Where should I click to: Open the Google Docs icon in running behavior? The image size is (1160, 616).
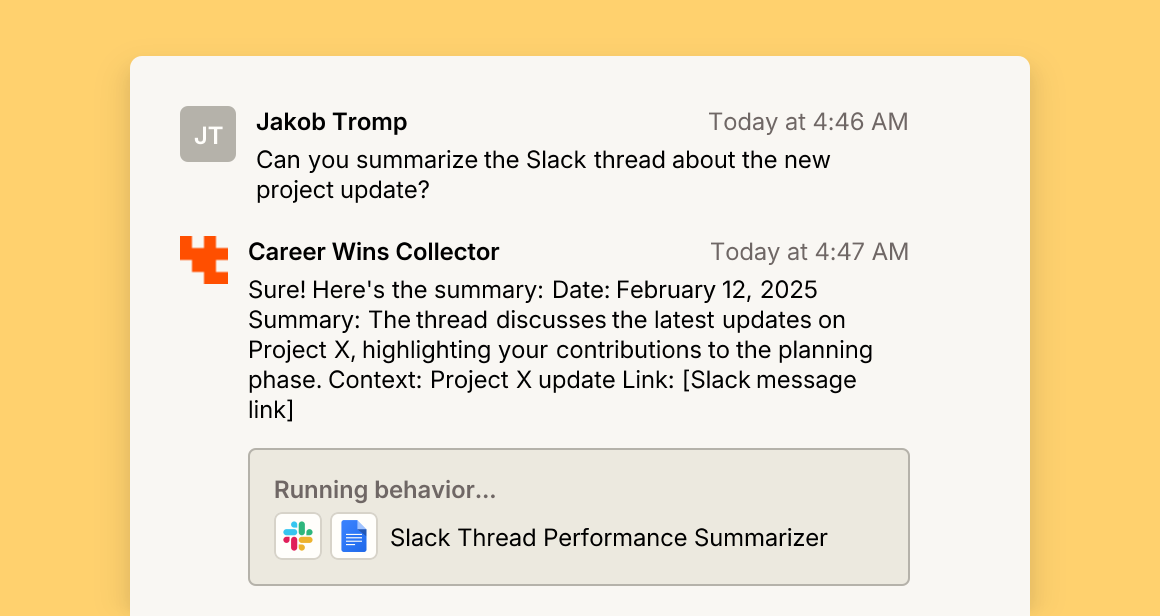click(x=354, y=536)
